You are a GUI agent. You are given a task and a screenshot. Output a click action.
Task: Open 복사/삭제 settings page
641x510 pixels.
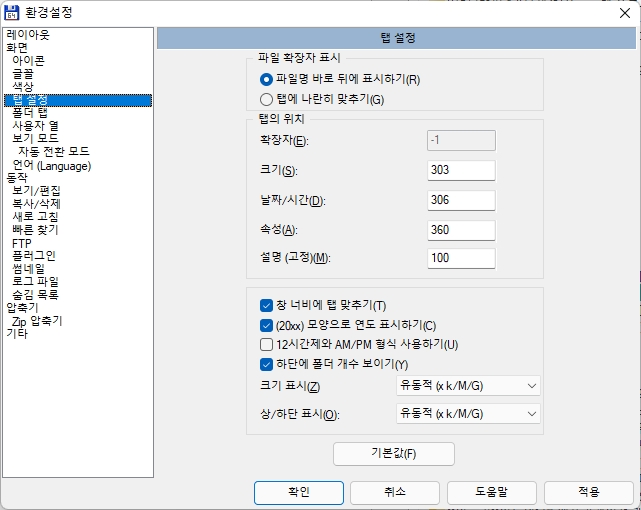(36, 204)
